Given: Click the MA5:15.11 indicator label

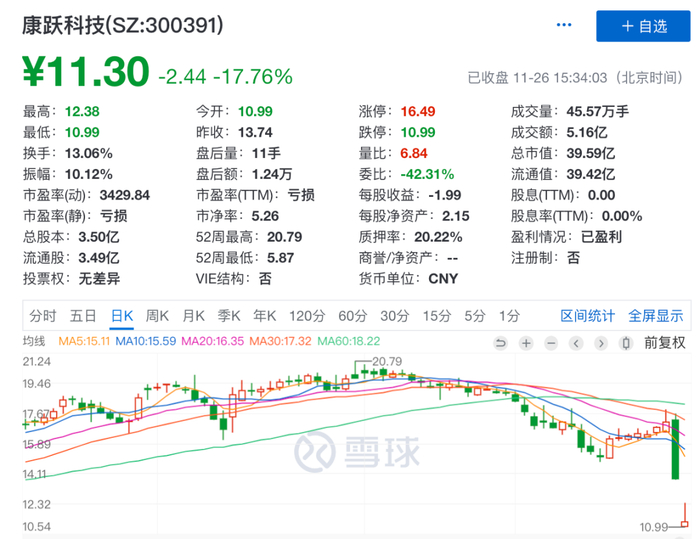Looking at the screenshot, I should tap(84, 342).
